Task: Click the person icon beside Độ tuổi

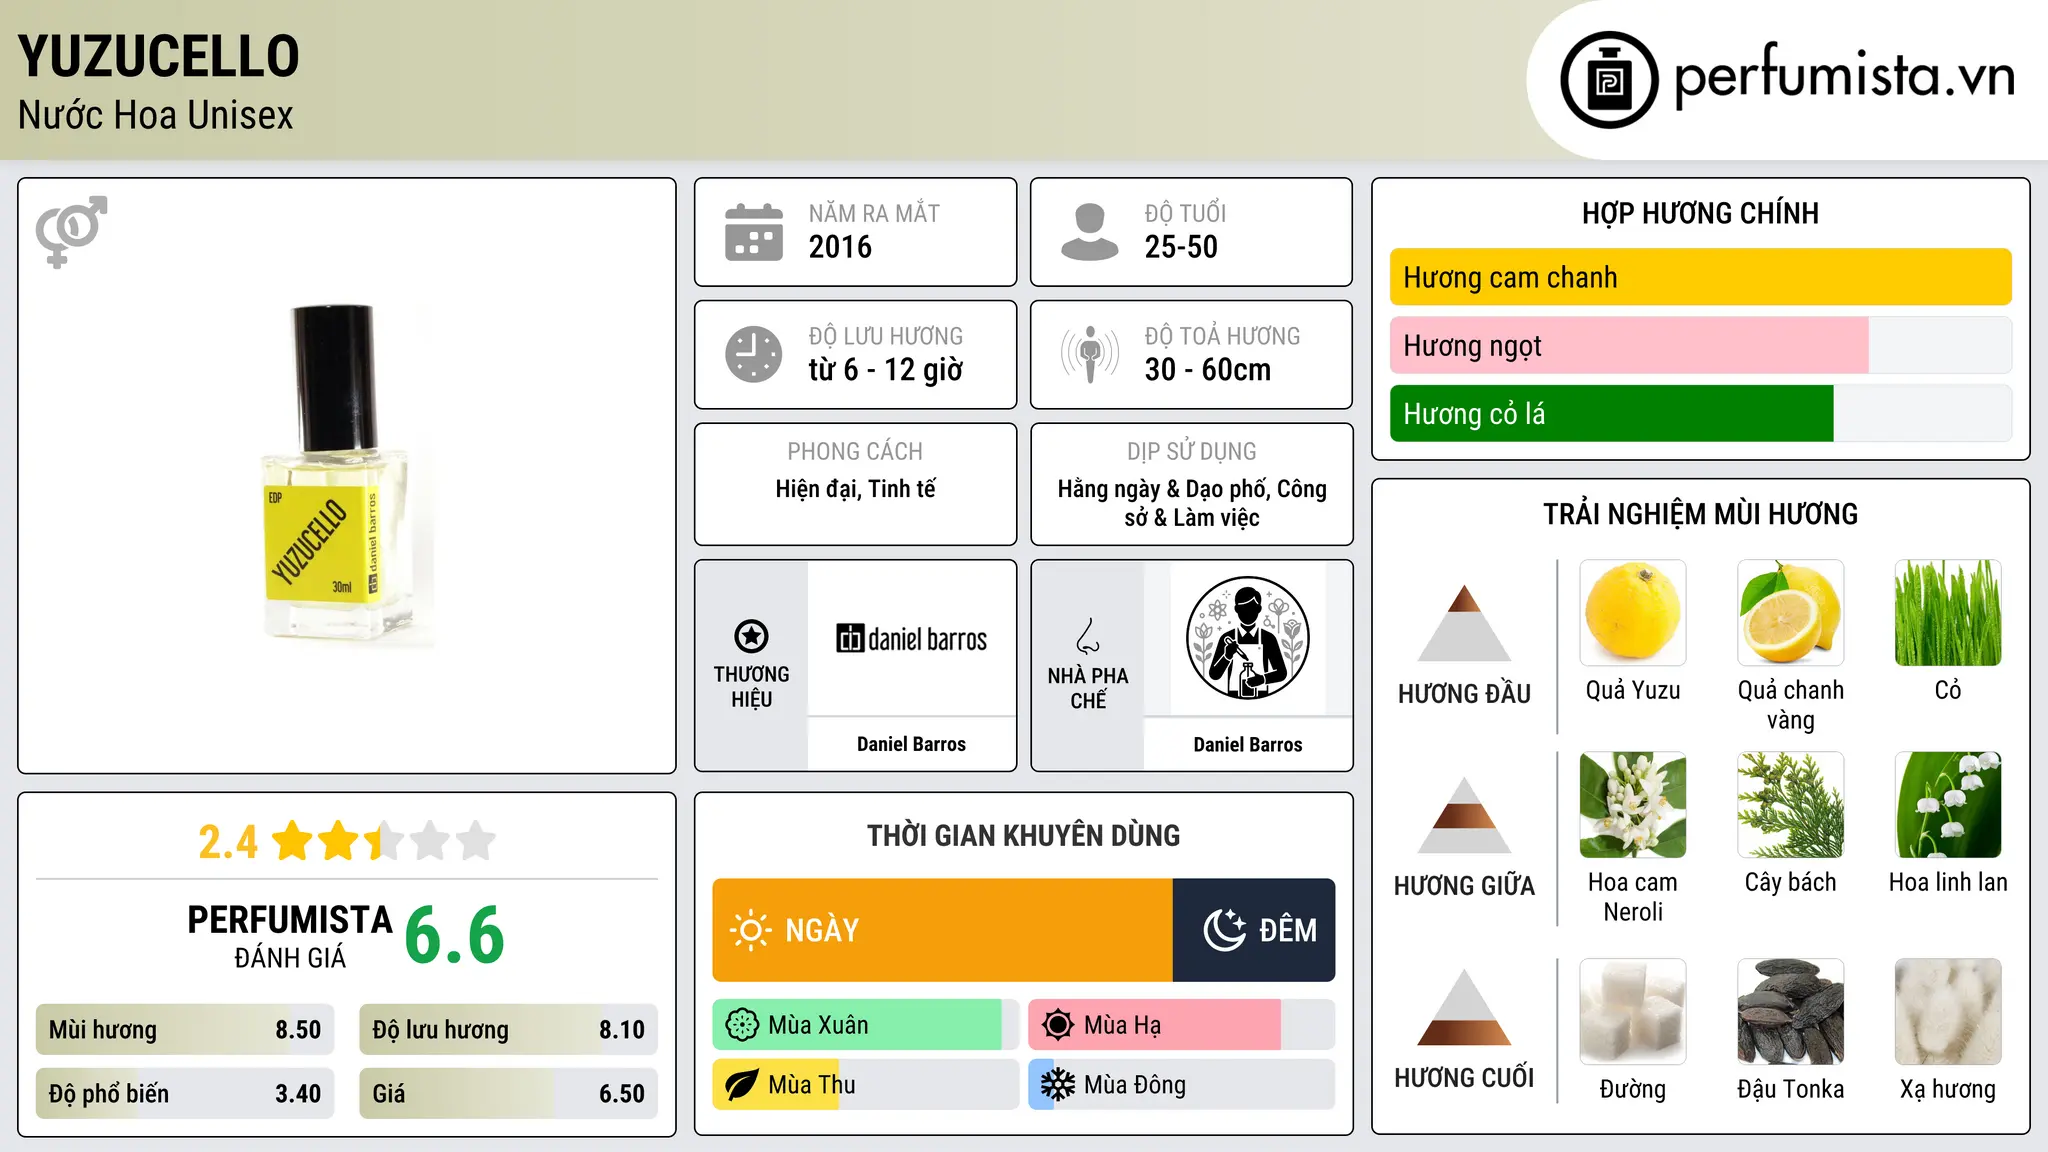Action: pos(1090,232)
